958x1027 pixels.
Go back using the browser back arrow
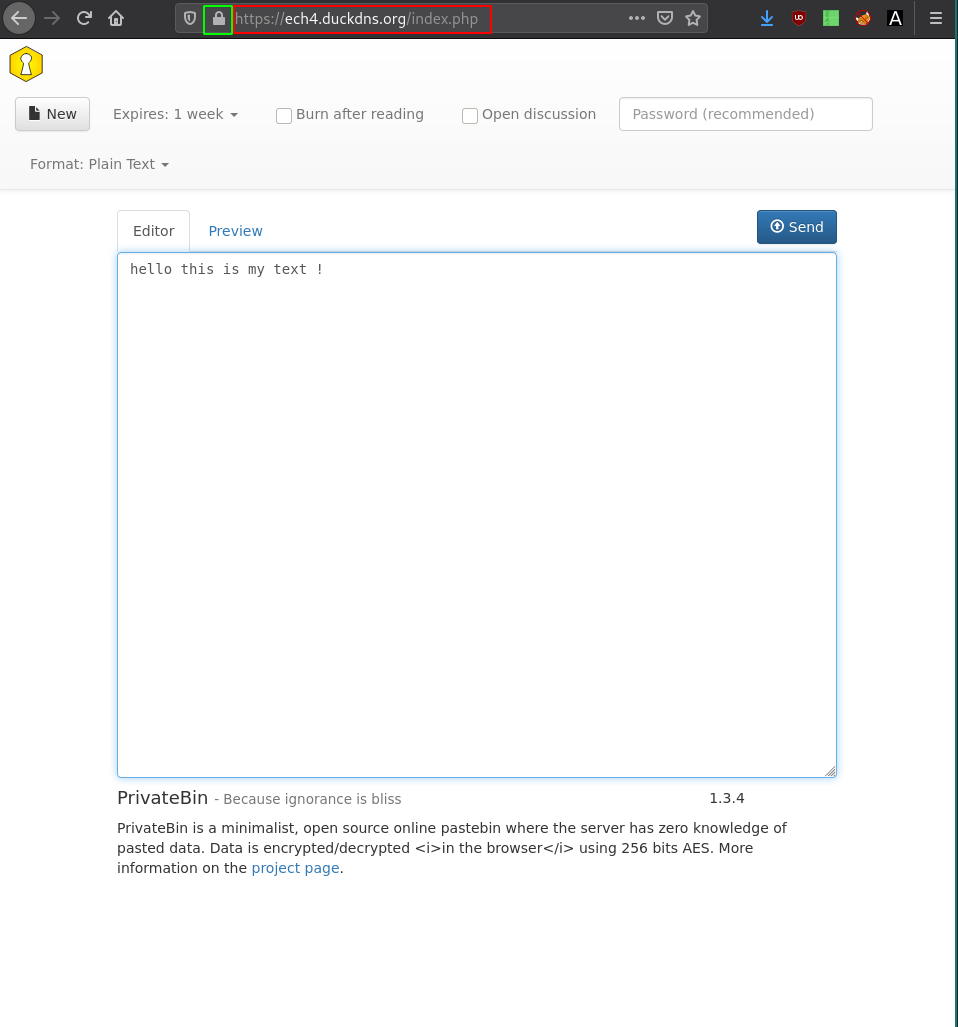click(19, 18)
